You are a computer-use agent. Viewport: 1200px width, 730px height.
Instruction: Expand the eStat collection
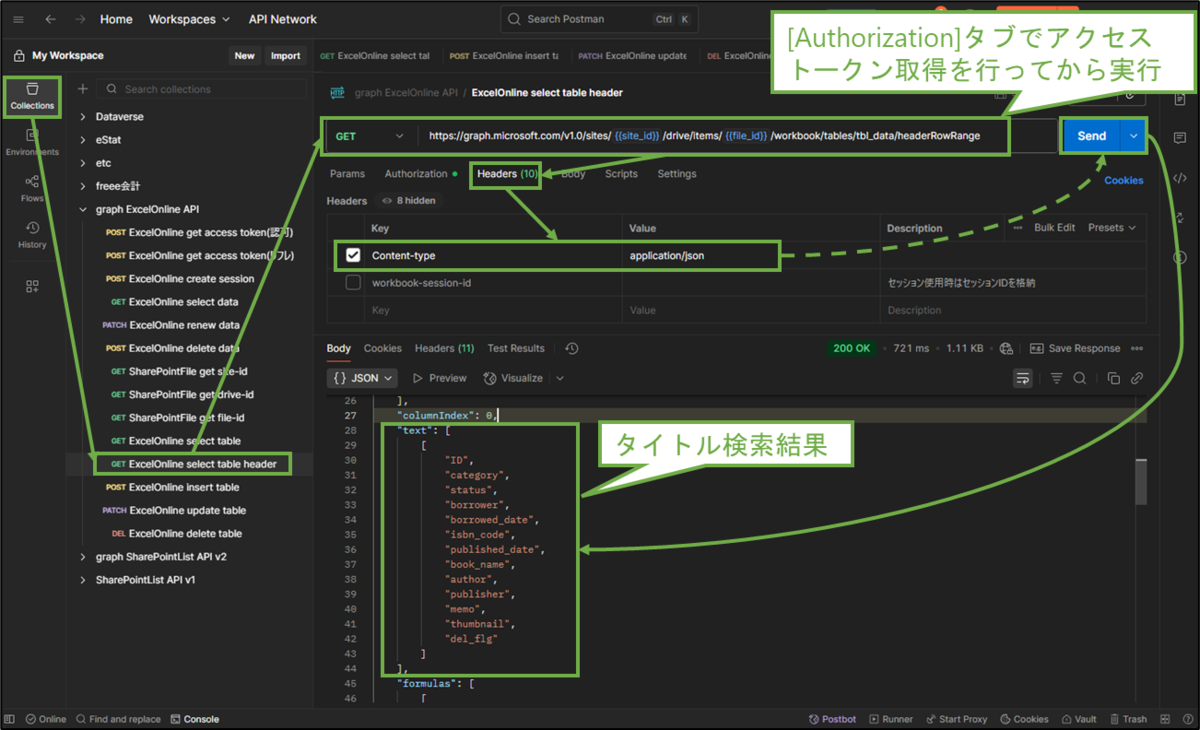click(83, 140)
